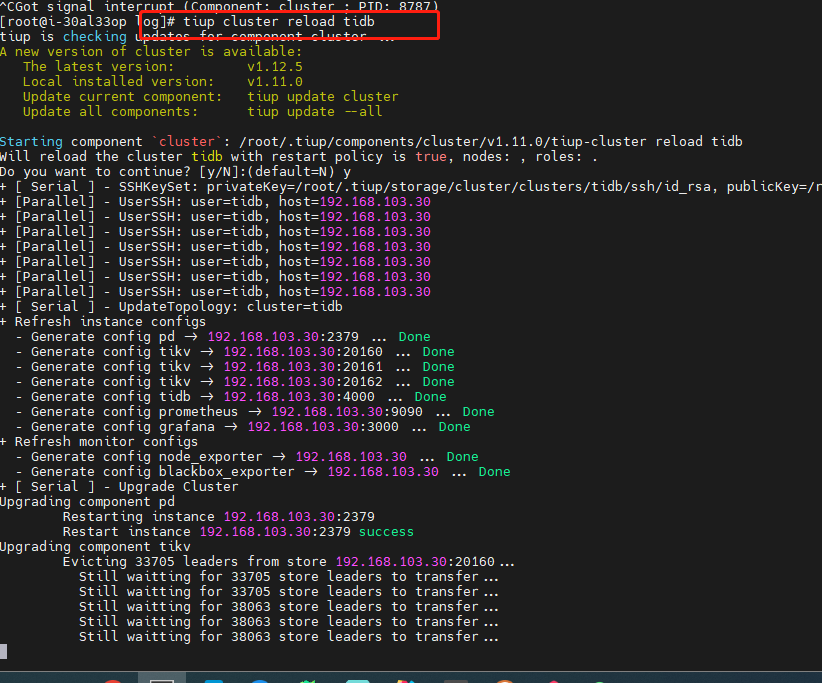Click the 'Generate config pd' line
The height and width of the screenshot is (683, 822).
tap(223, 337)
